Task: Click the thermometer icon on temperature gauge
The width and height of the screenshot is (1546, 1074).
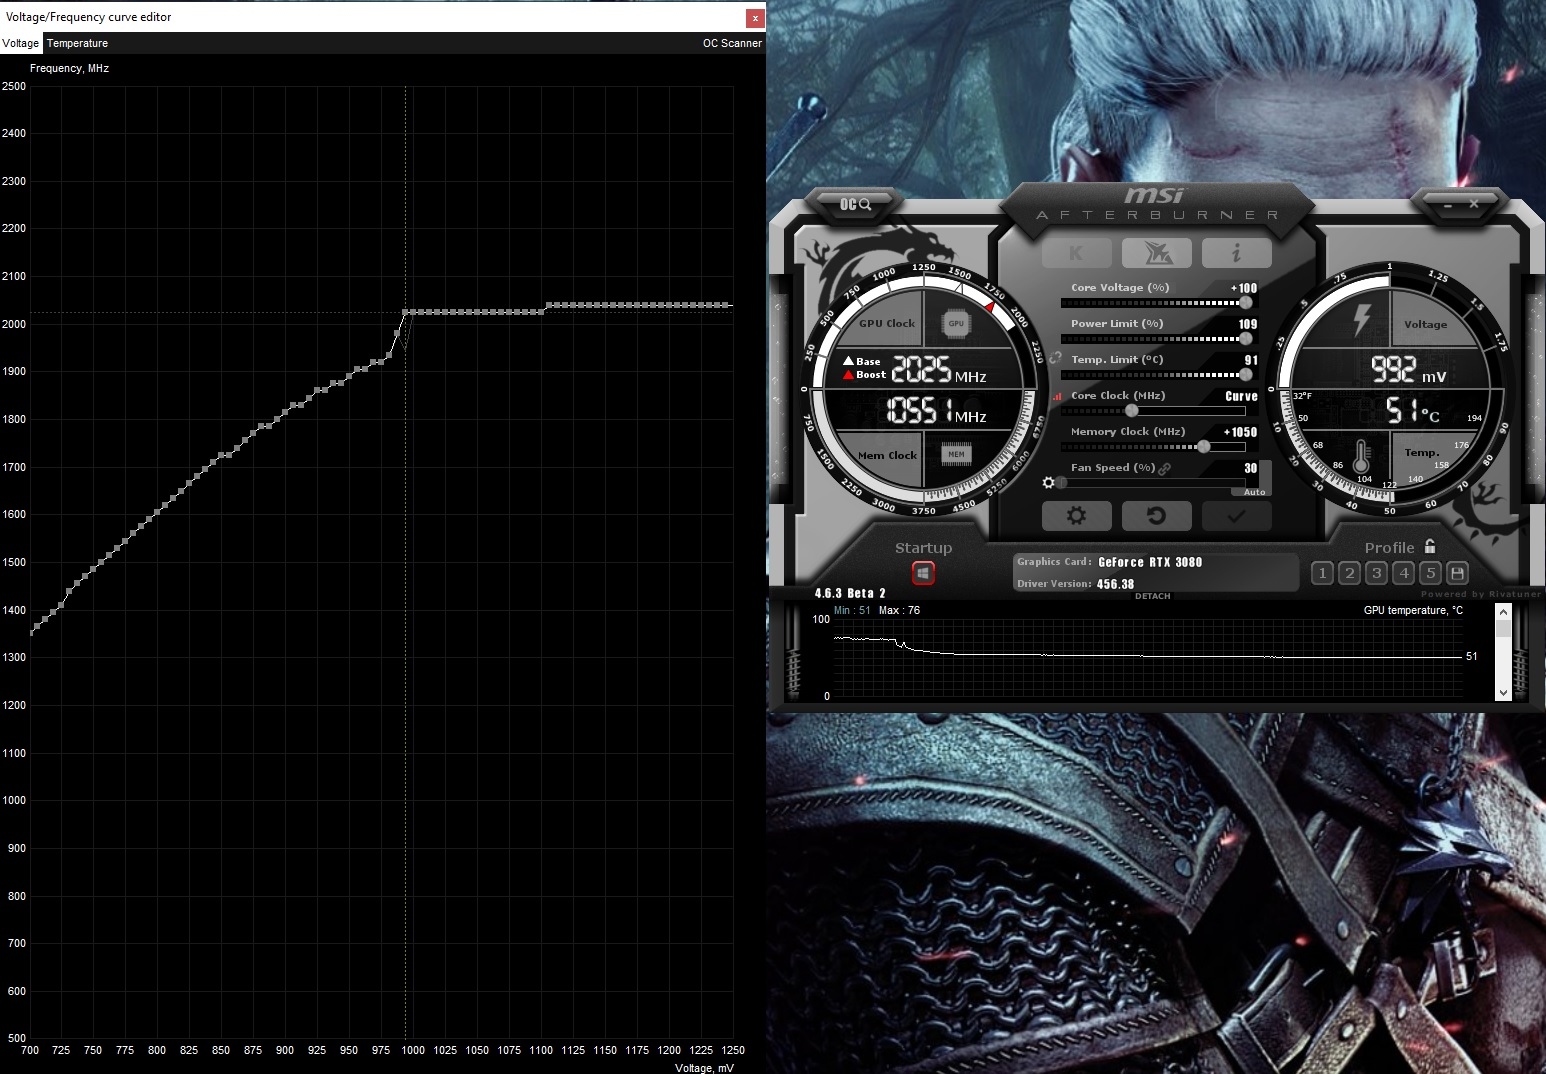Action: pyautogui.click(x=1361, y=456)
